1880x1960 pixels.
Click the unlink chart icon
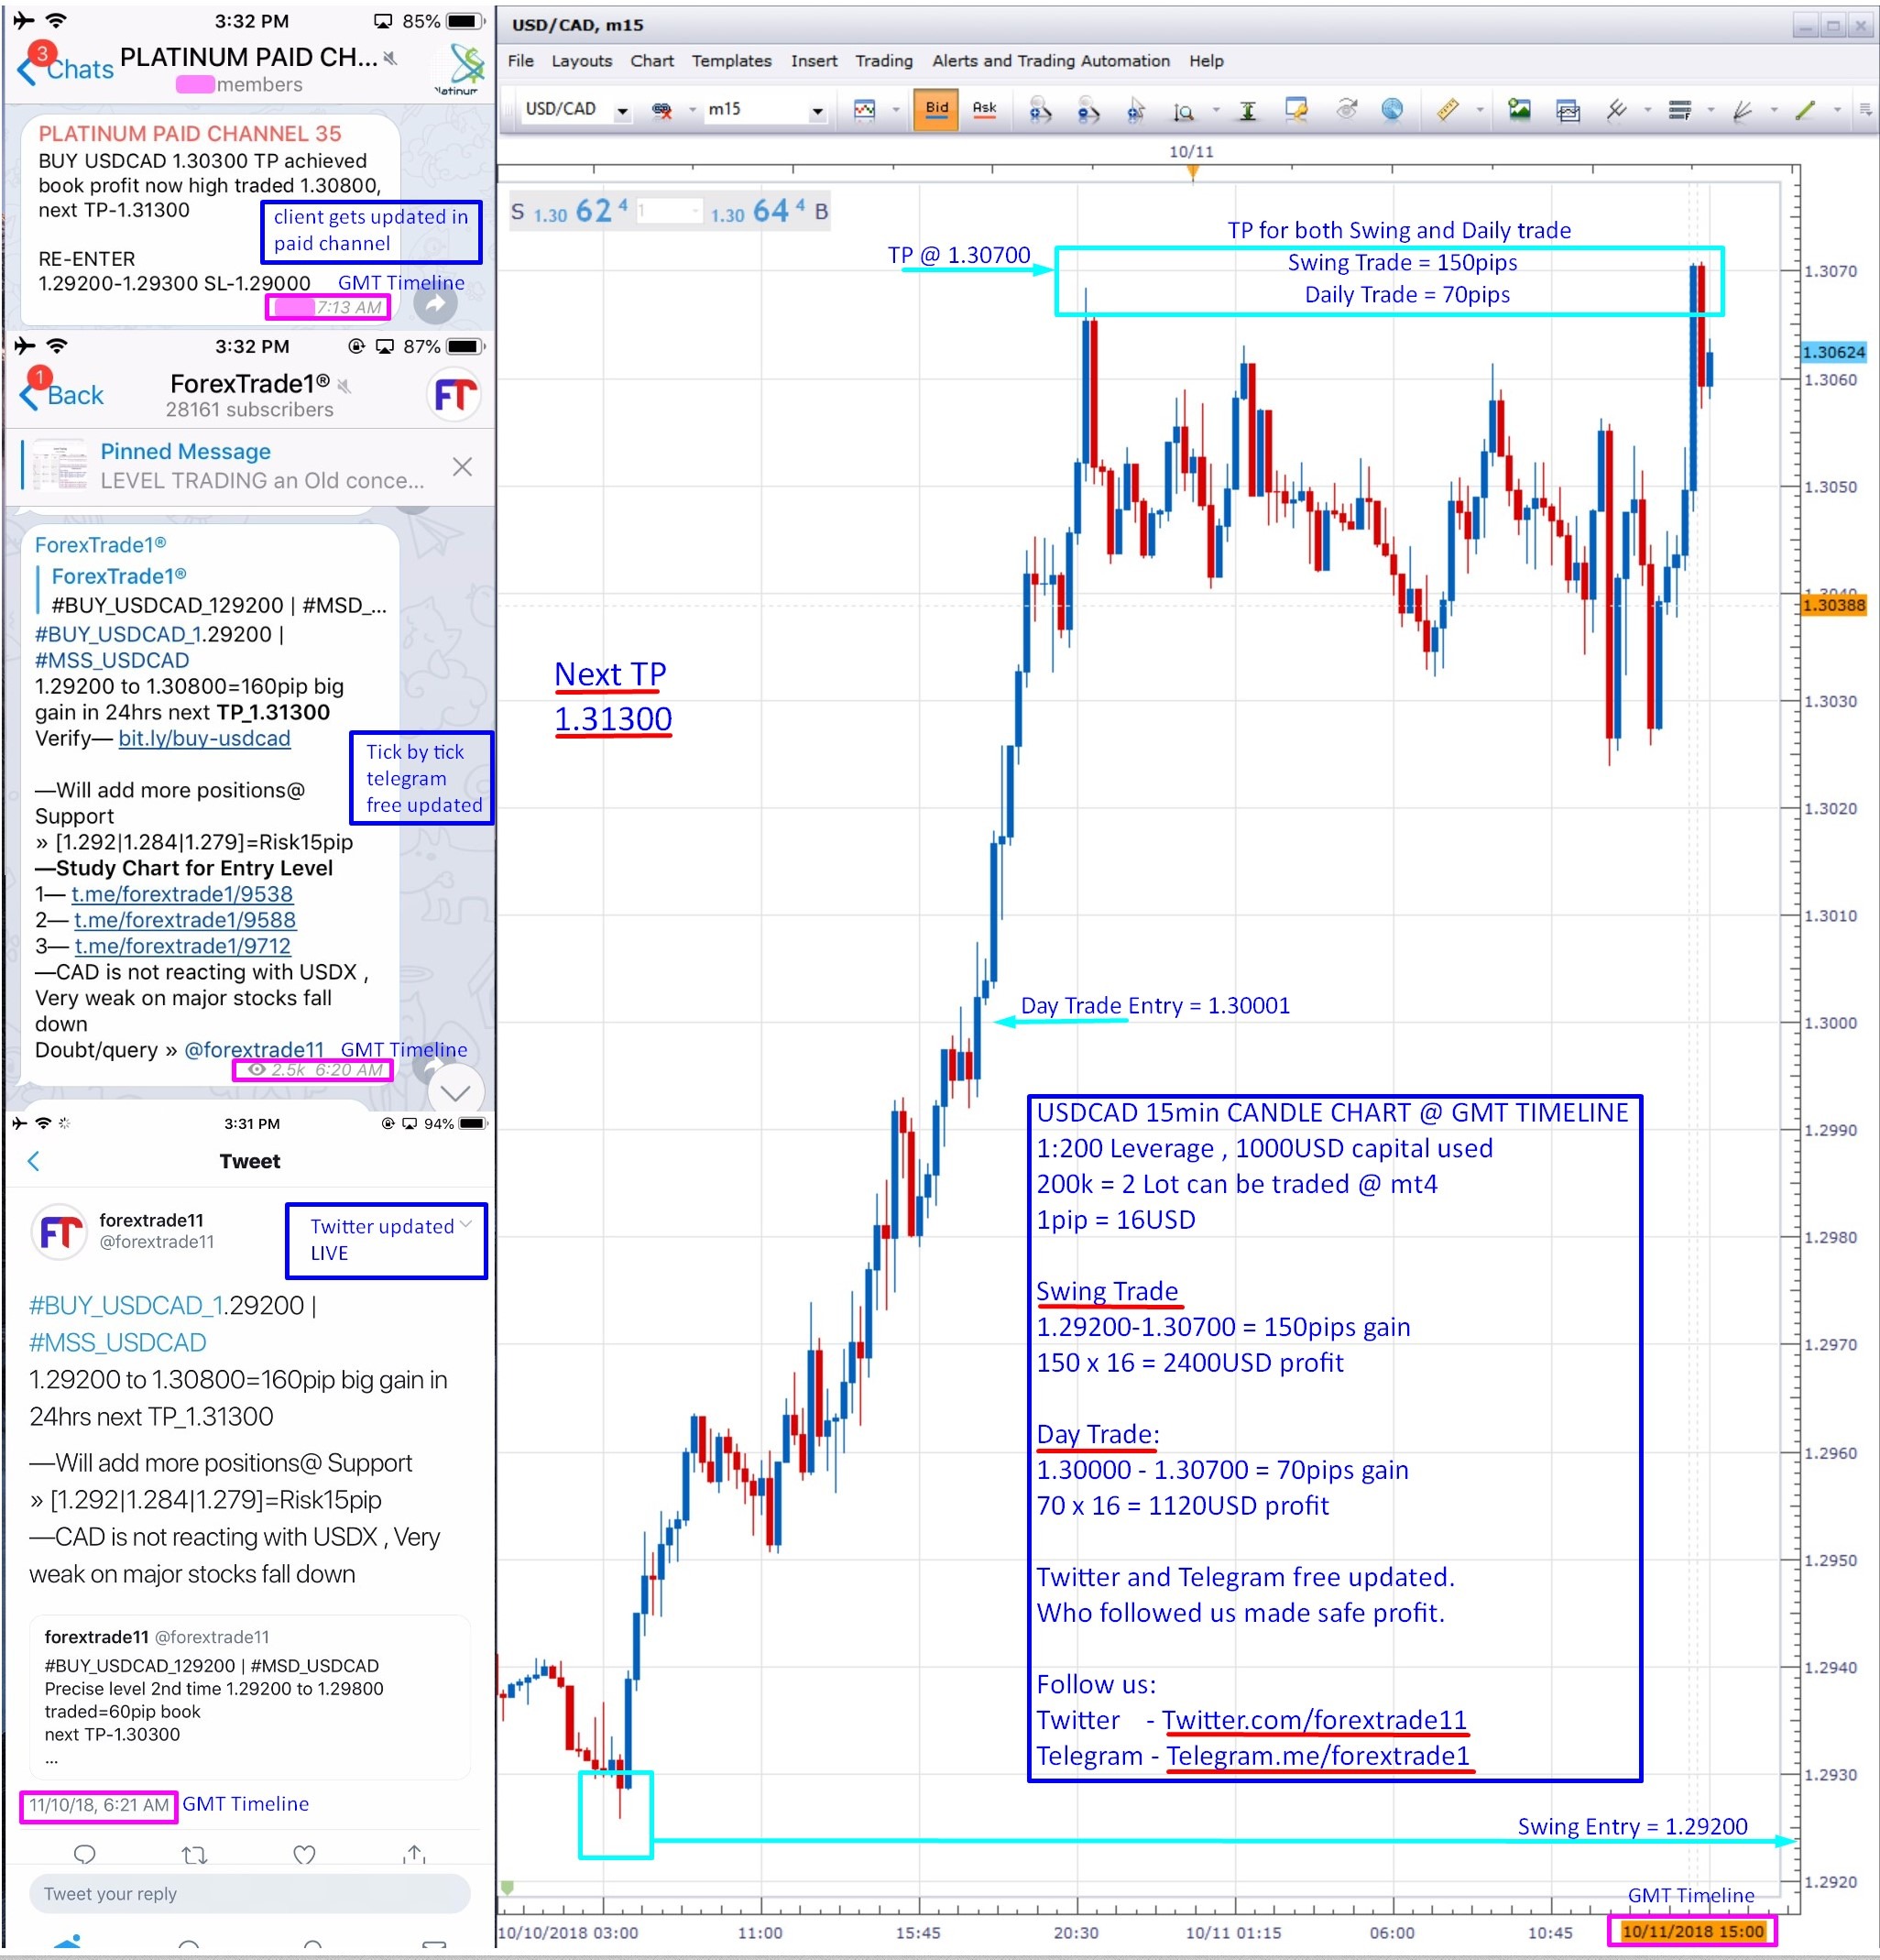click(662, 109)
